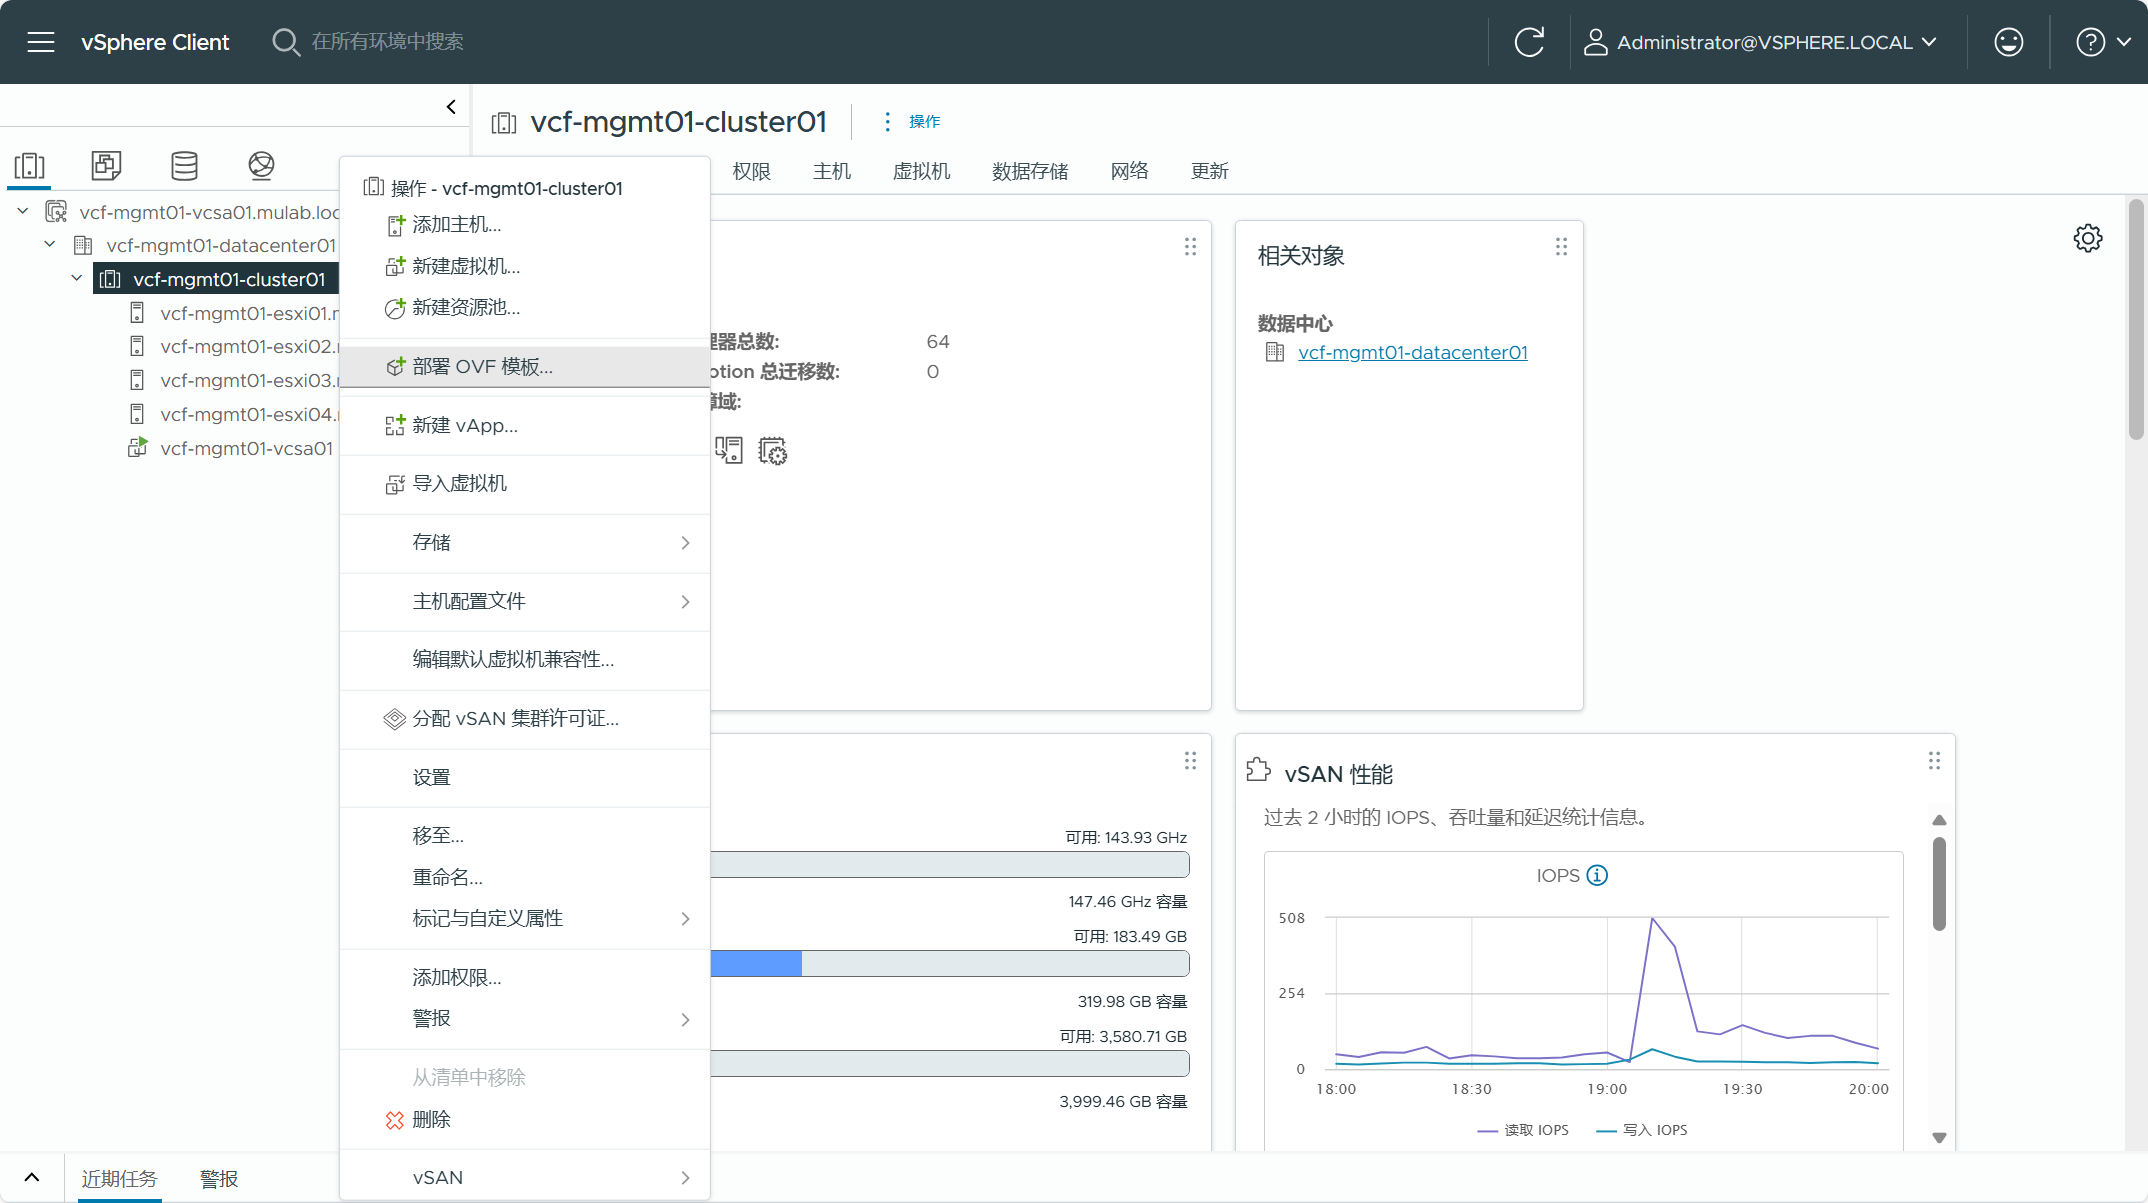
Task: Click the search box in header
Action: click(387, 42)
